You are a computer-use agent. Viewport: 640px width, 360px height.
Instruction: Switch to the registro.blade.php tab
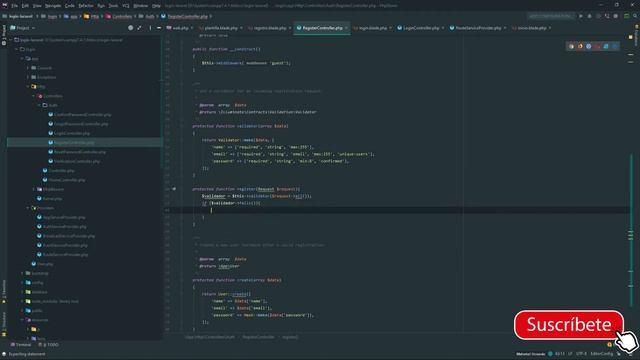coord(270,28)
